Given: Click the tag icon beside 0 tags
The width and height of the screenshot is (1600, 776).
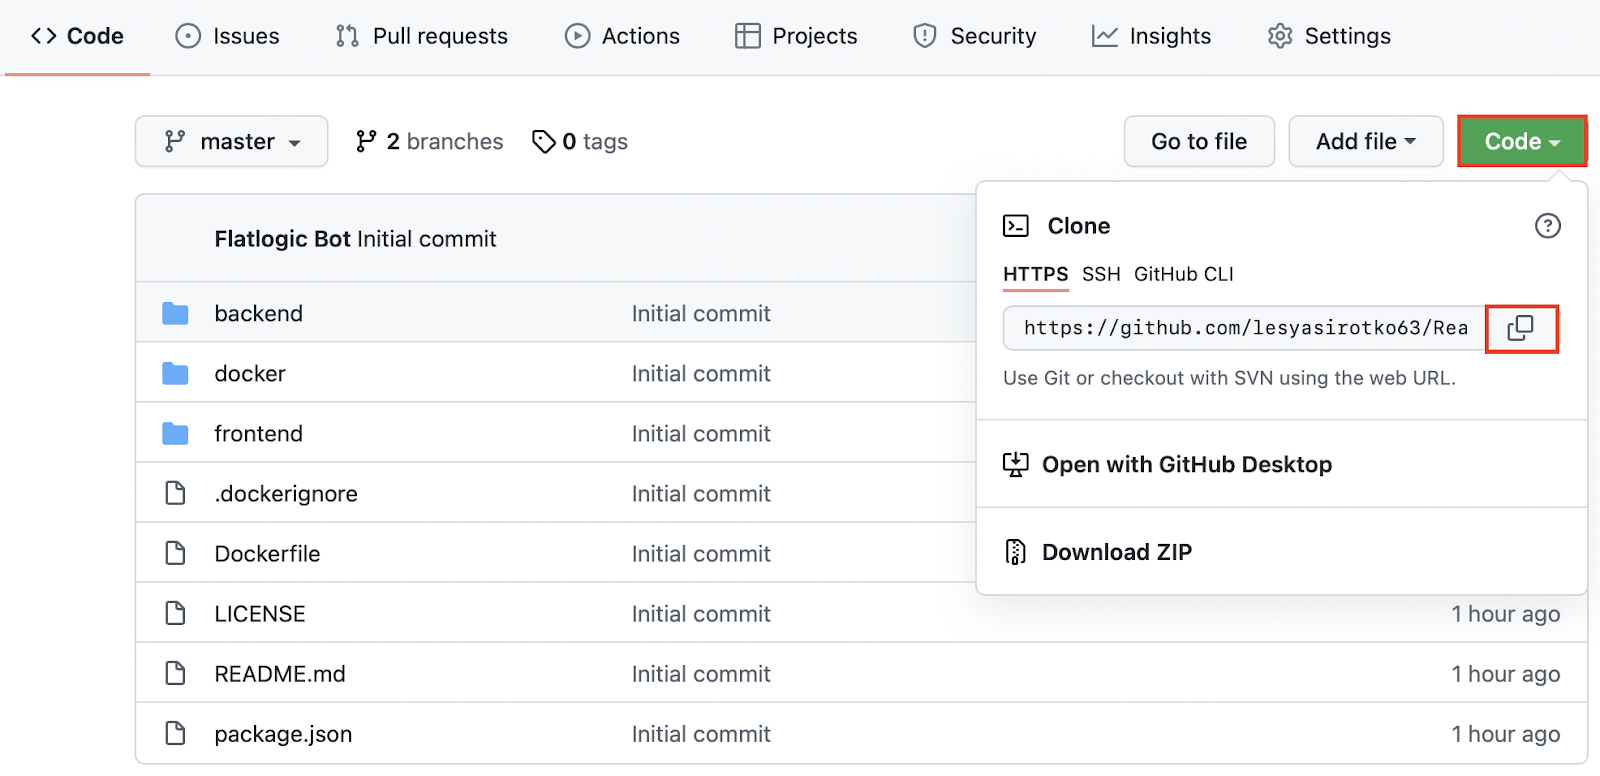Looking at the screenshot, I should coord(544,141).
